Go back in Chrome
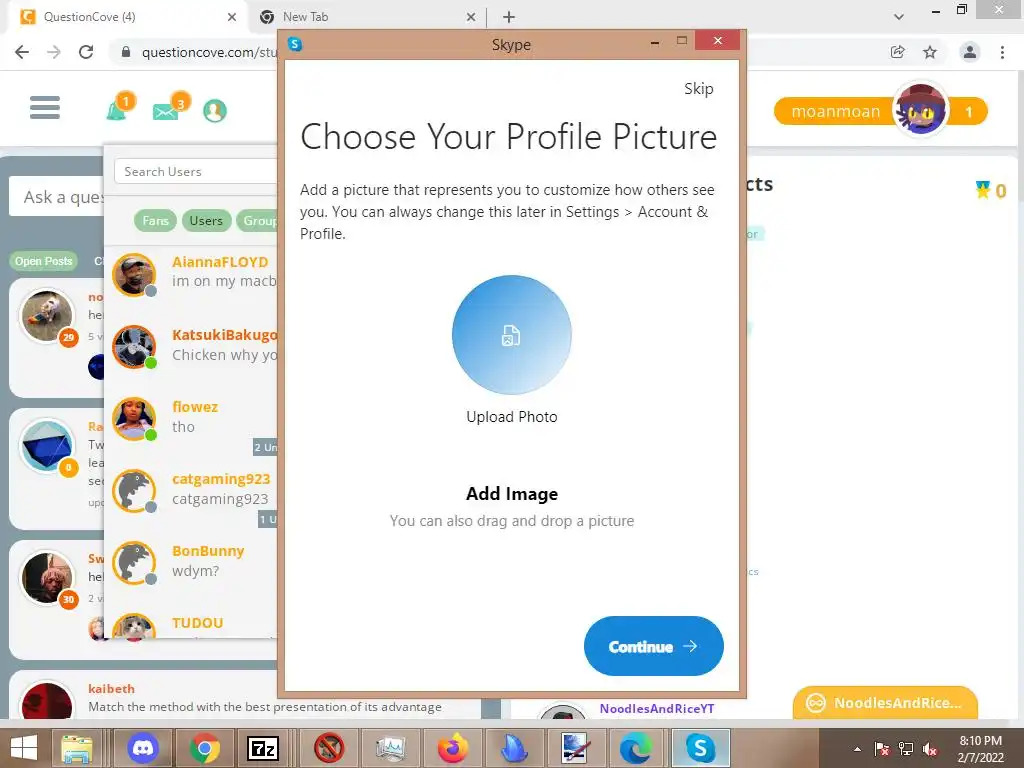This screenshot has width=1024, height=768. tap(22, 52)
